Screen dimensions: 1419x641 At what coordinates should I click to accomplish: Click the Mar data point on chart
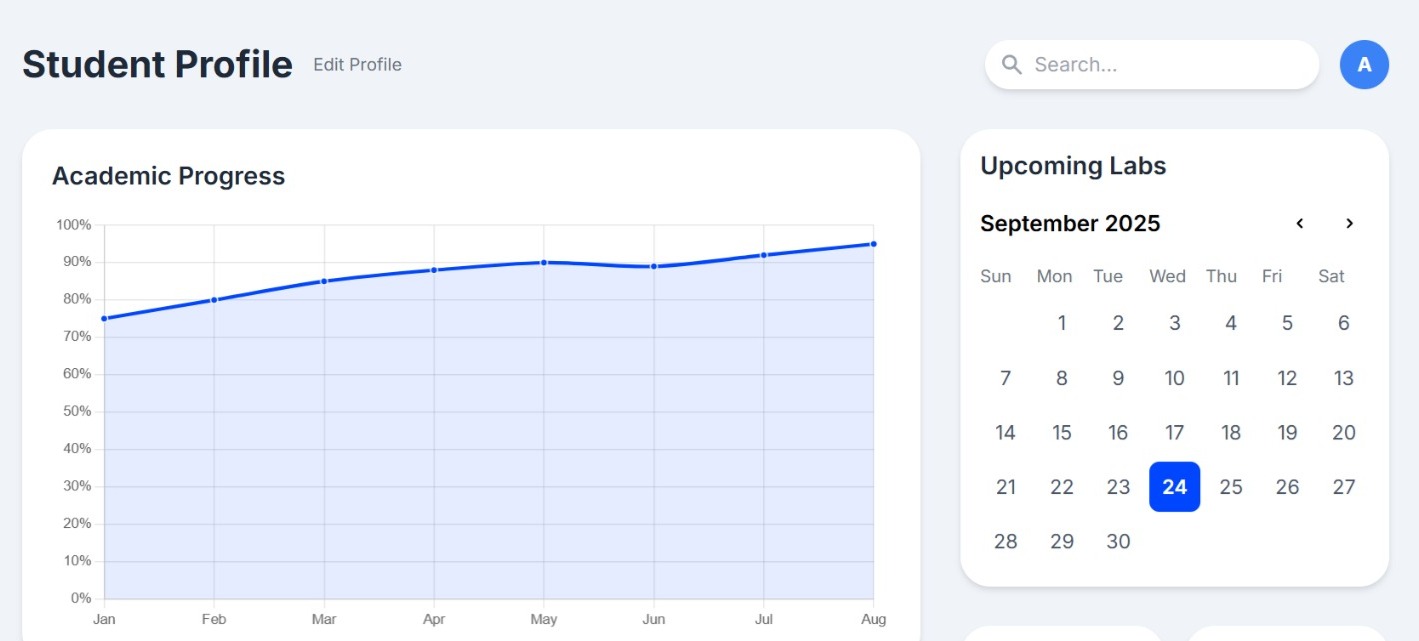tap(324, 281)
